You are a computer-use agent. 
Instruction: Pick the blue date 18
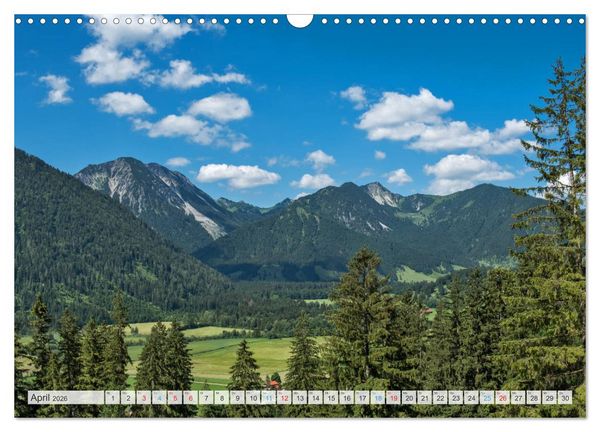(x=378, y=398)
